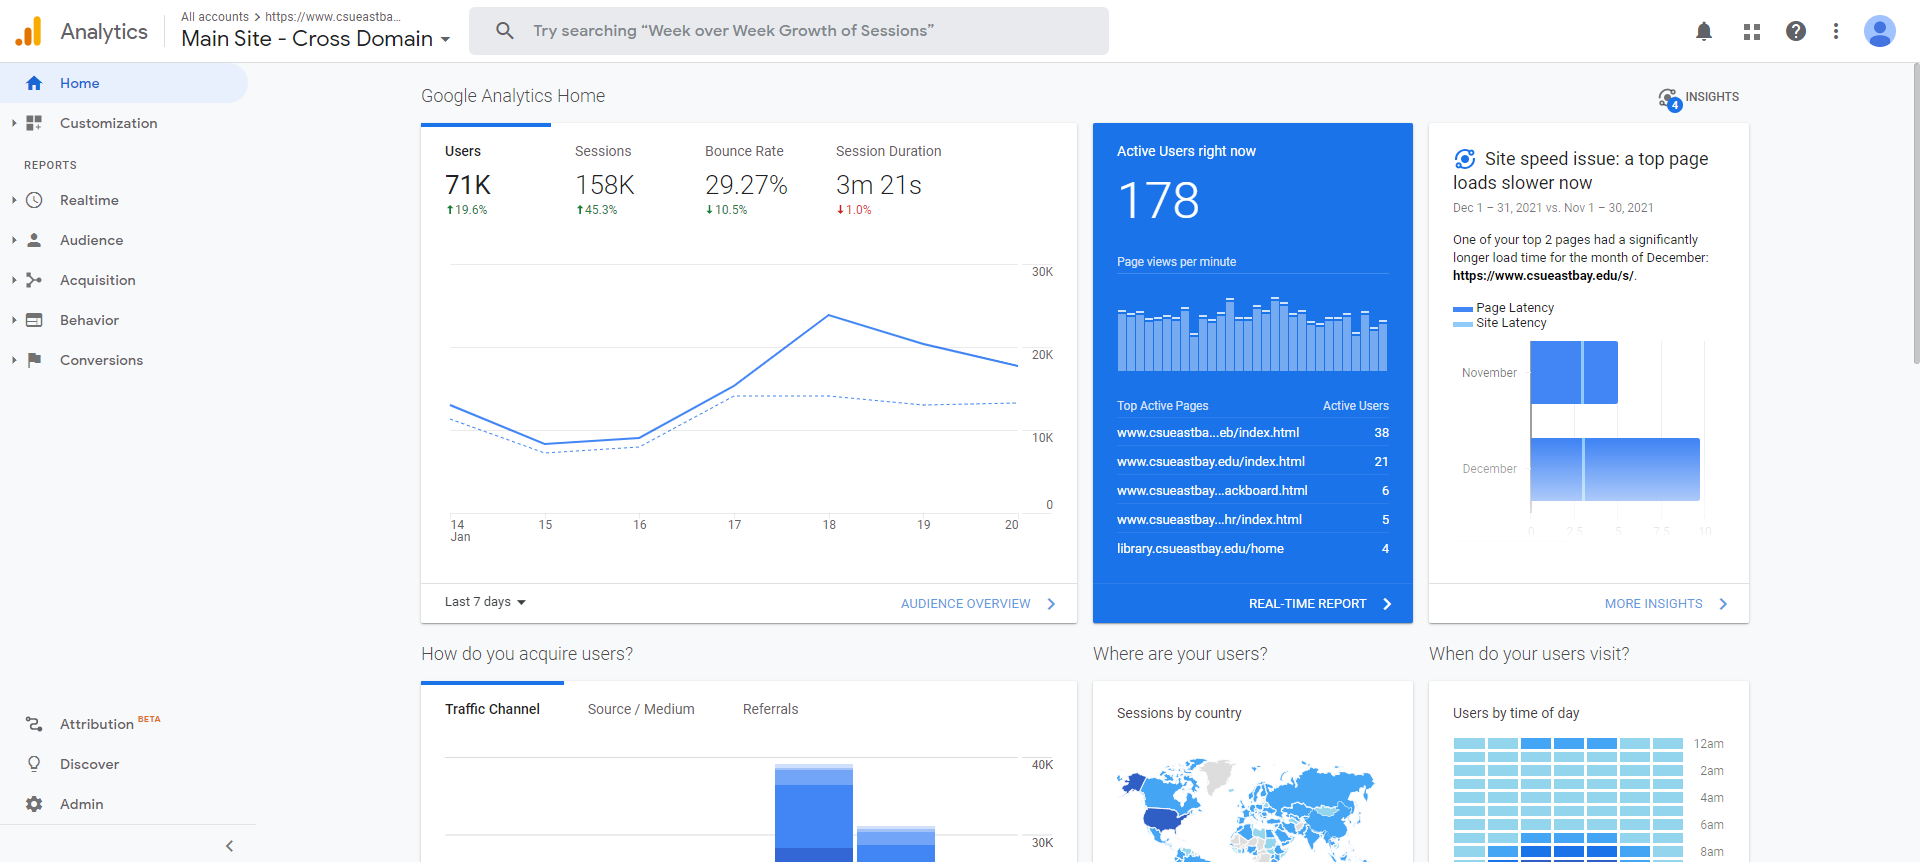Click the sessions by country world map
The height and width of the screenshot is (862, 1920).
pos(1246,812)
